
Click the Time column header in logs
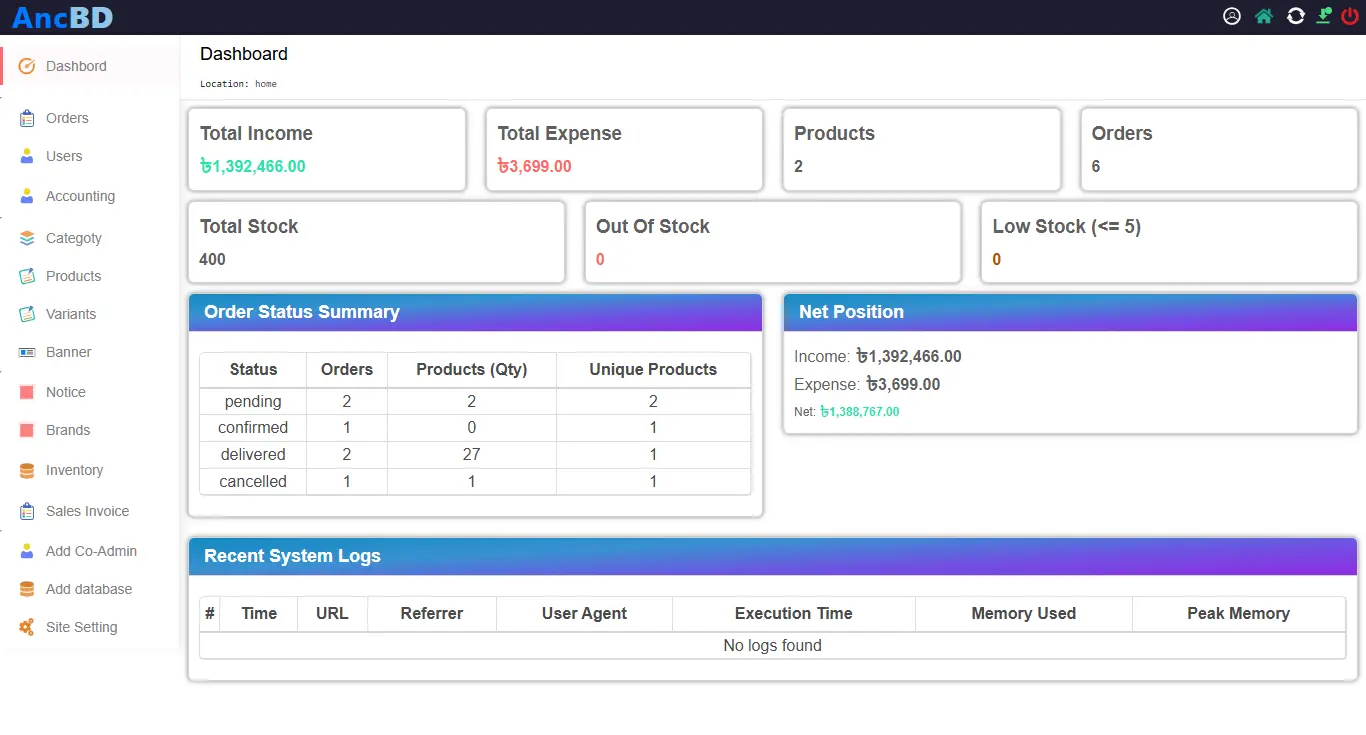coord(259,614)
